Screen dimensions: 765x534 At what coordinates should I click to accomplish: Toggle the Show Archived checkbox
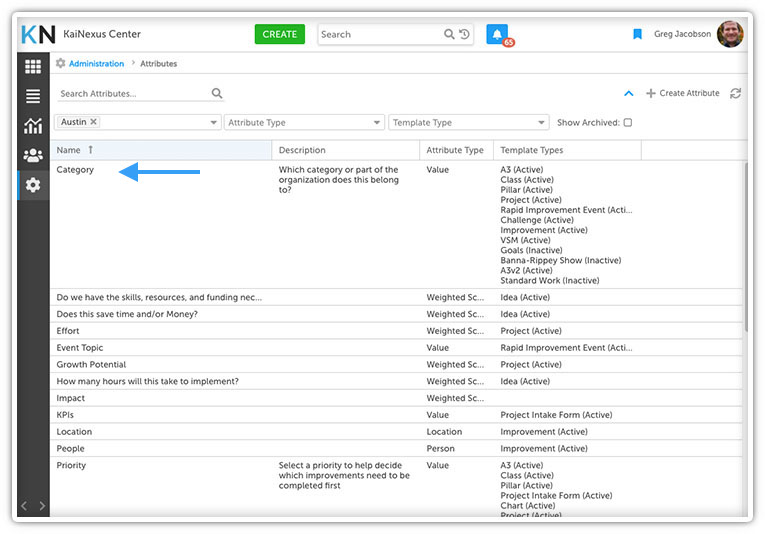(x=628, y=122)
